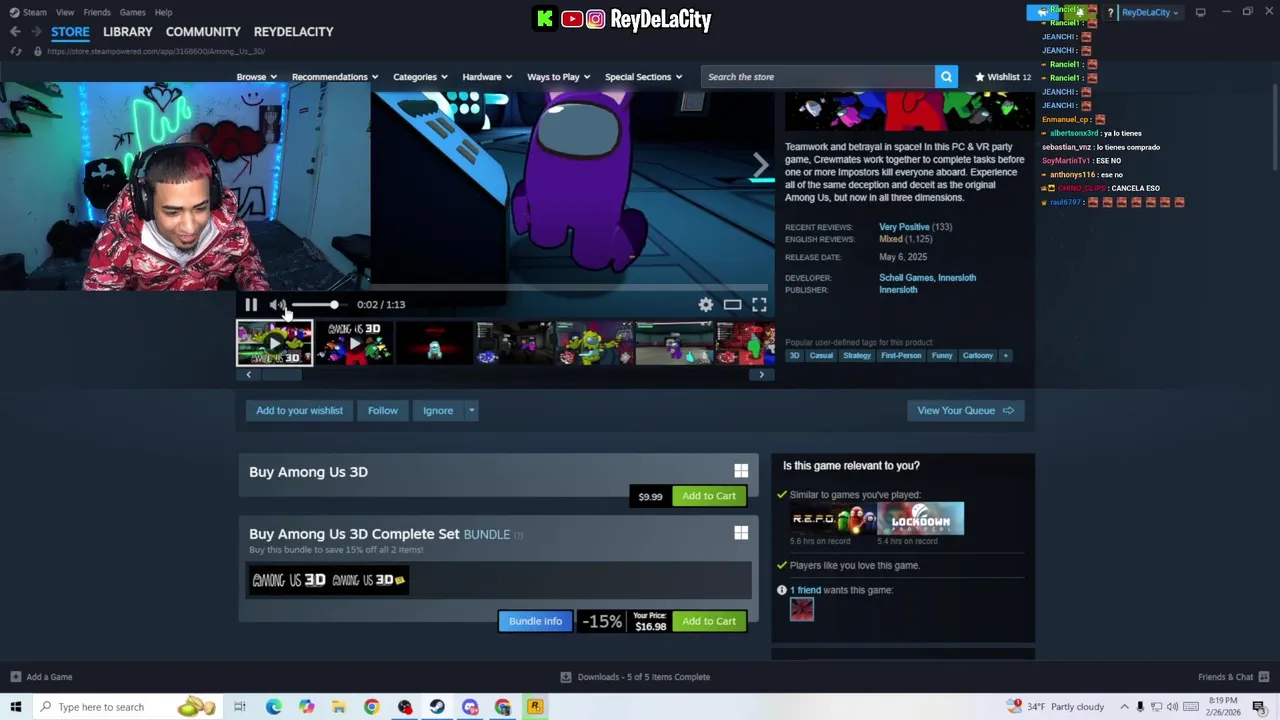Click Add a Game
Screen dimensions: 1280x720
point(40,677)
